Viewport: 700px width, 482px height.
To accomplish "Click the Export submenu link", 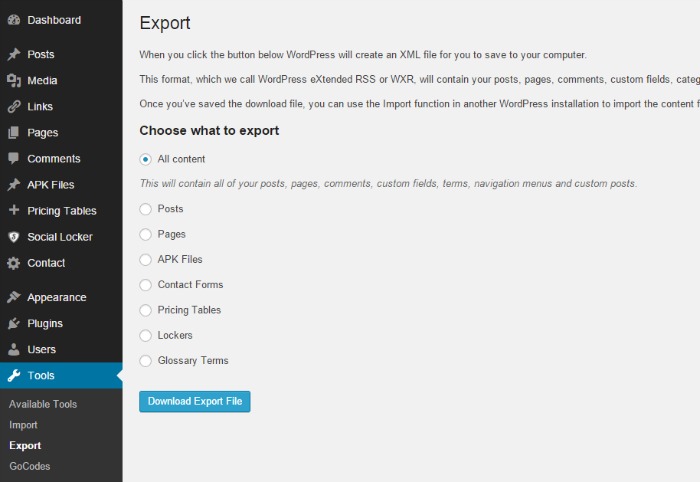I will coord(25,445).
